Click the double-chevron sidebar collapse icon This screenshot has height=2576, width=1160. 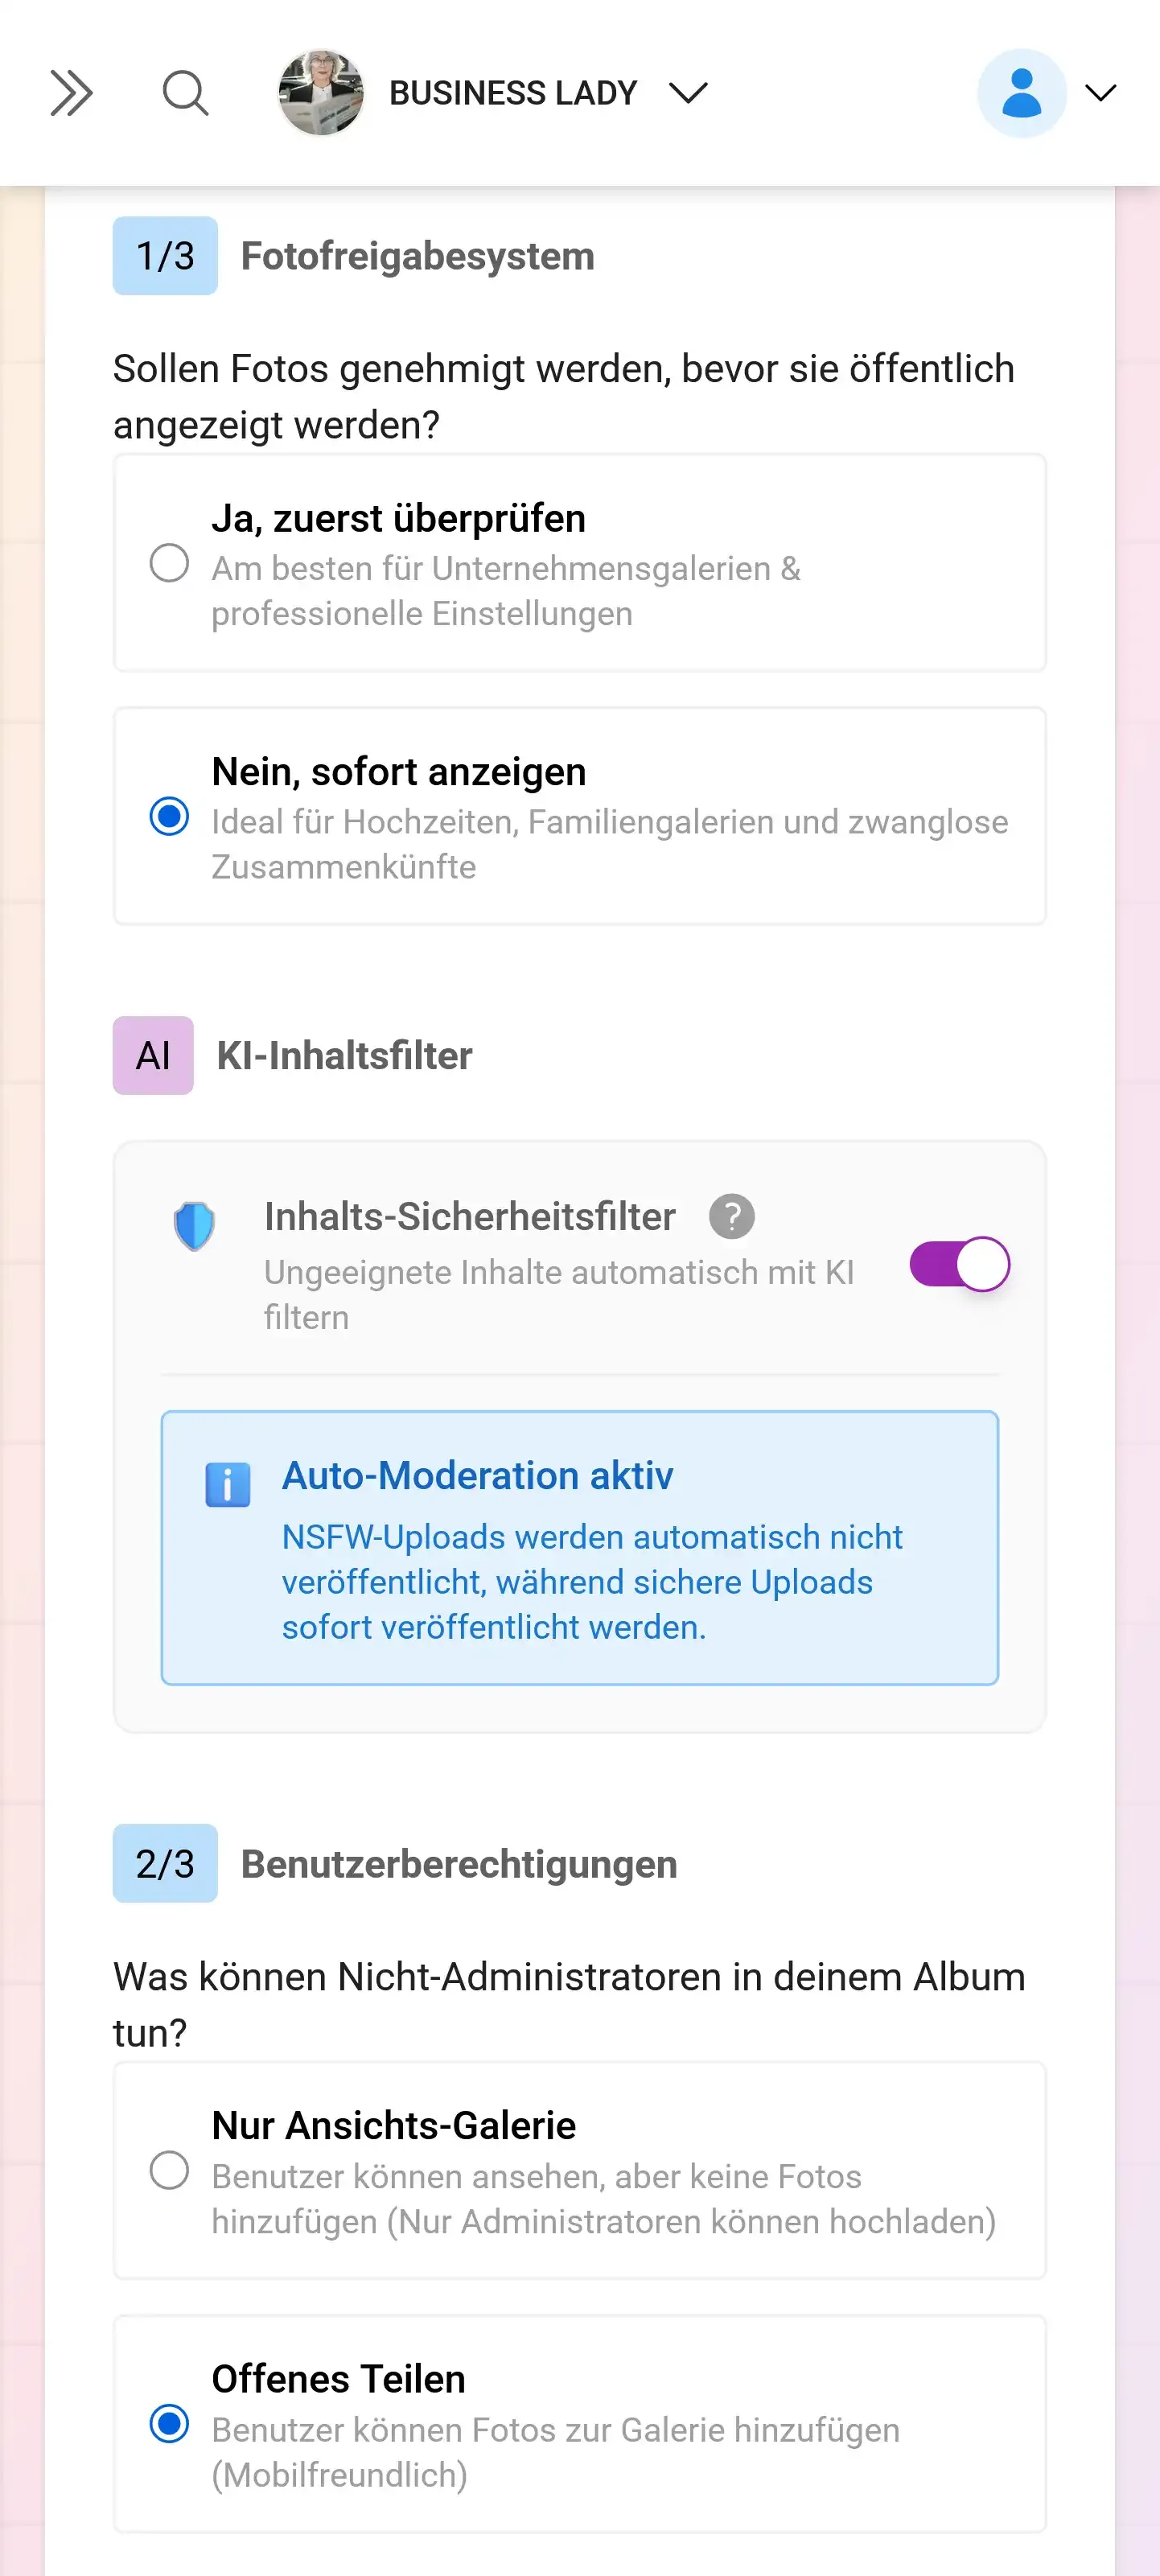(x=70, y=93)
